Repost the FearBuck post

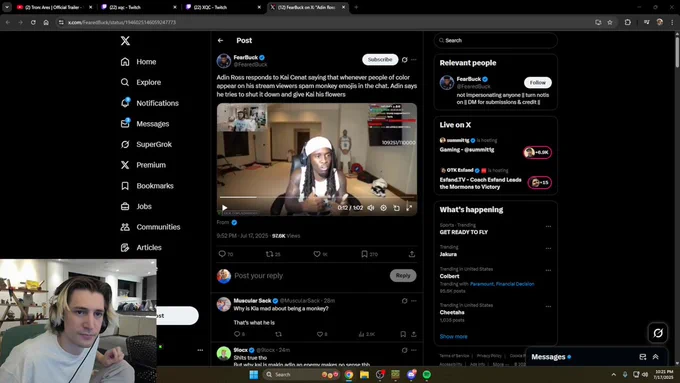coord(269,254)
